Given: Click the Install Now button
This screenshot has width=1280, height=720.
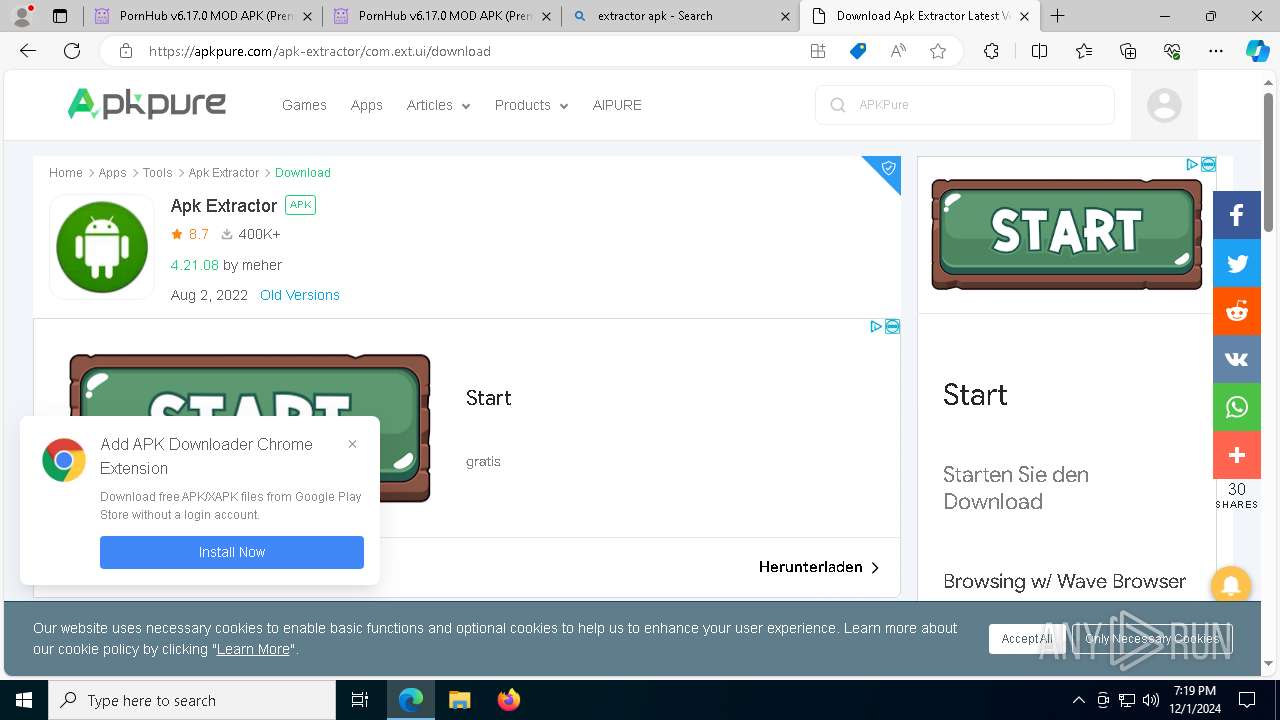Looking at the screenshot, I should point(232,552).
